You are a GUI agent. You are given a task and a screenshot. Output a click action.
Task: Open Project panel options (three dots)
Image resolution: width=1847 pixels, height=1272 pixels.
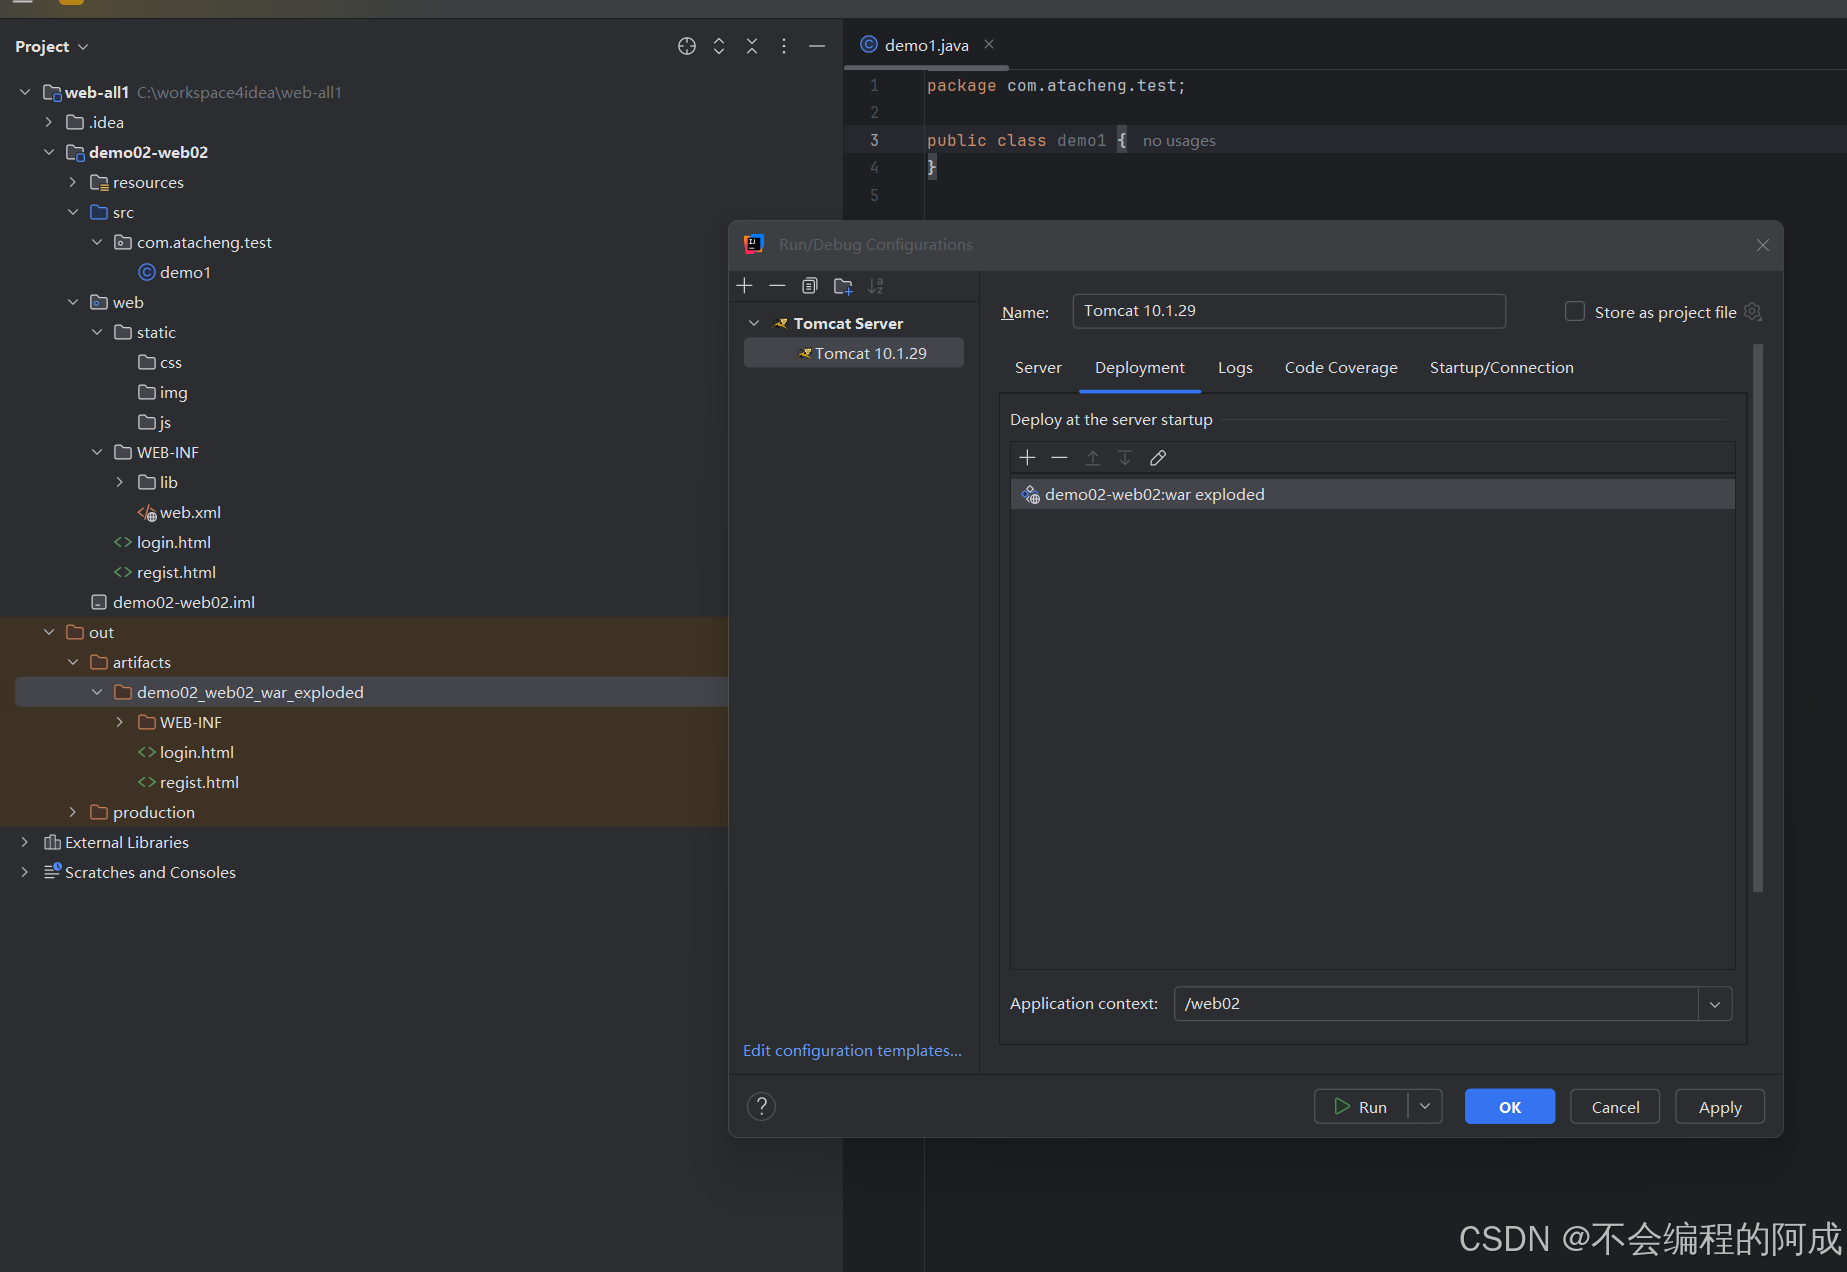tap(784, 46)
